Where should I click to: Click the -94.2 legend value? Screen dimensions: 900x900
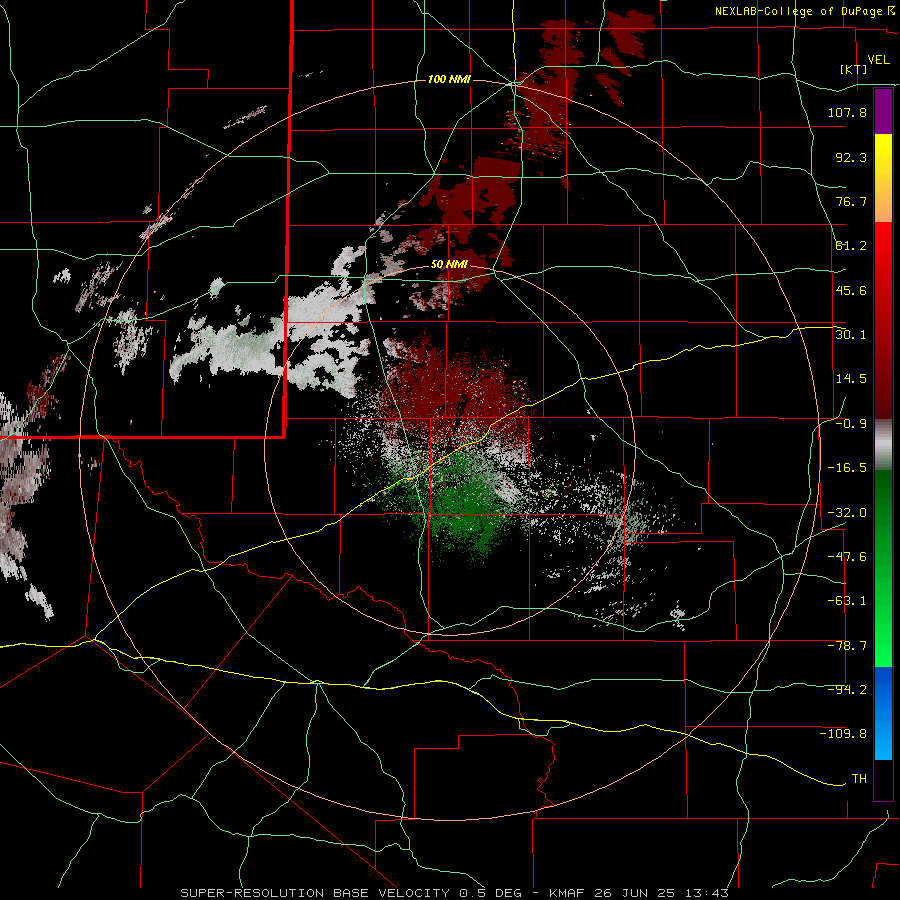tap(847, 690)
